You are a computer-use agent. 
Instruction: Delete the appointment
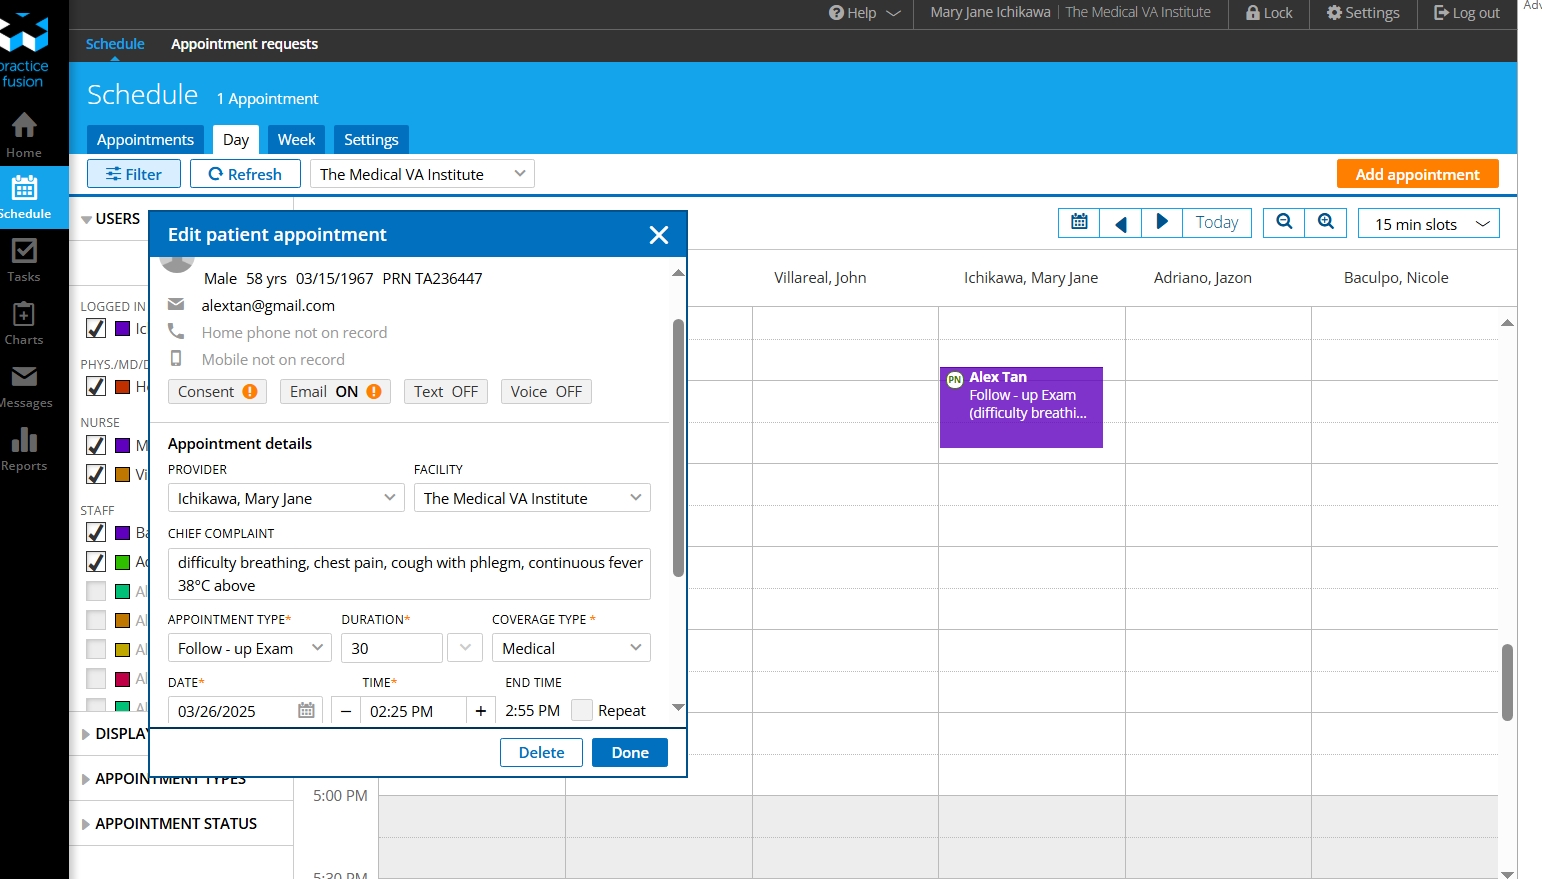(541, 752)
